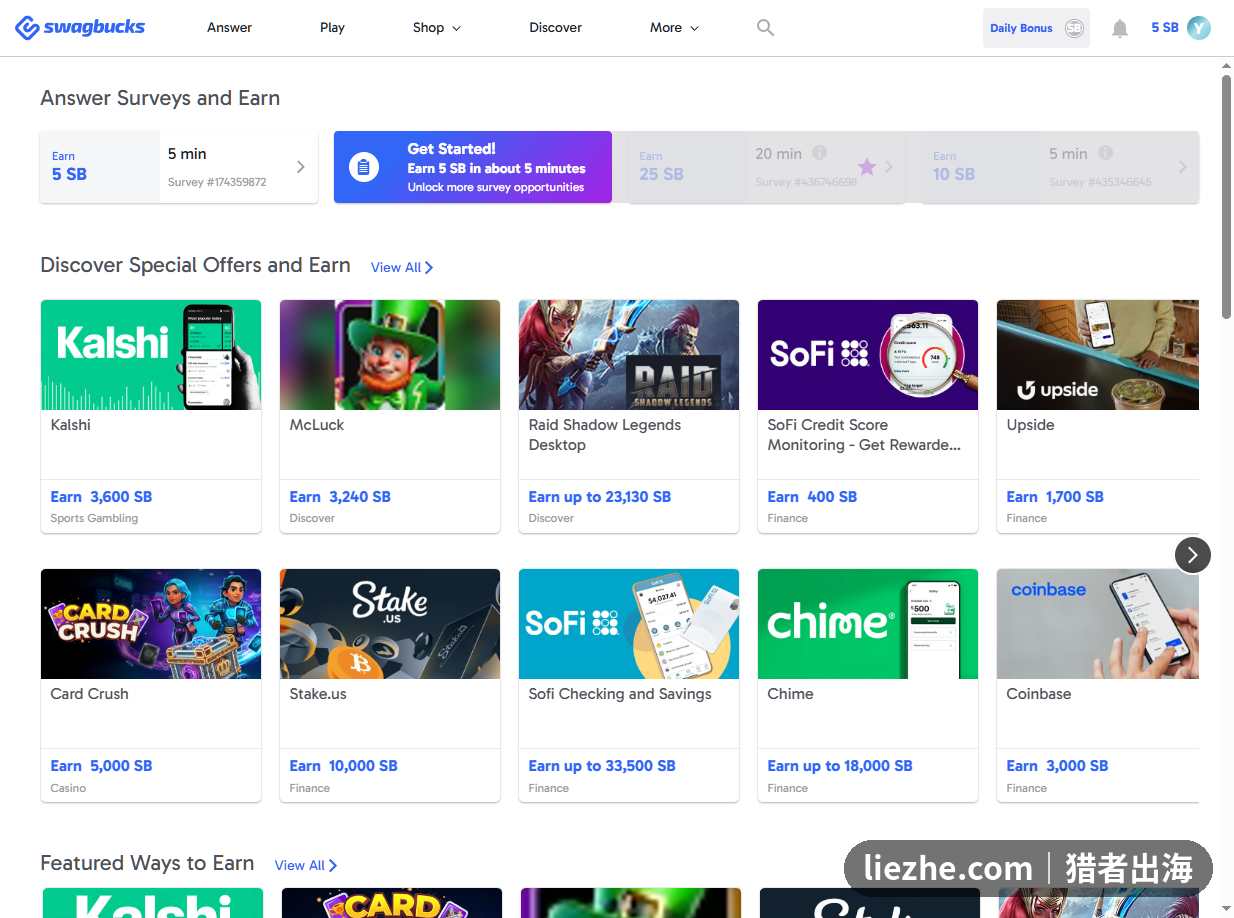Open the user avatar Y icon

point(1199,28)
